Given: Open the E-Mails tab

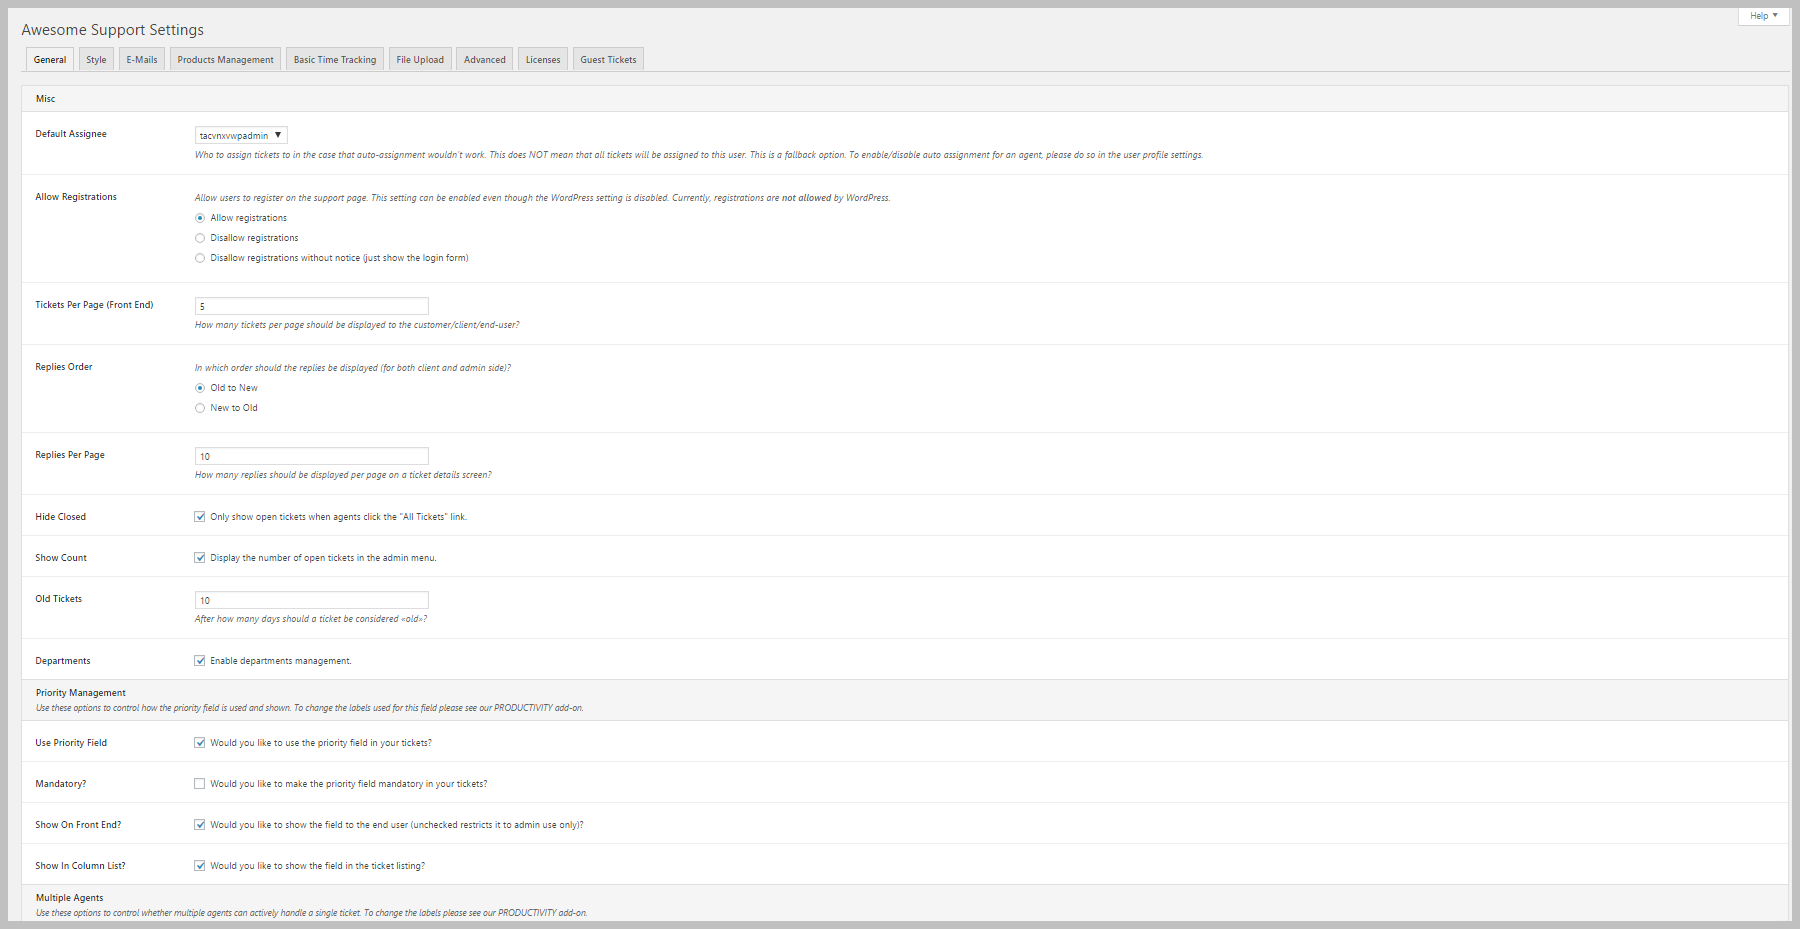Looking at the screenshot, I should point(142,60).
